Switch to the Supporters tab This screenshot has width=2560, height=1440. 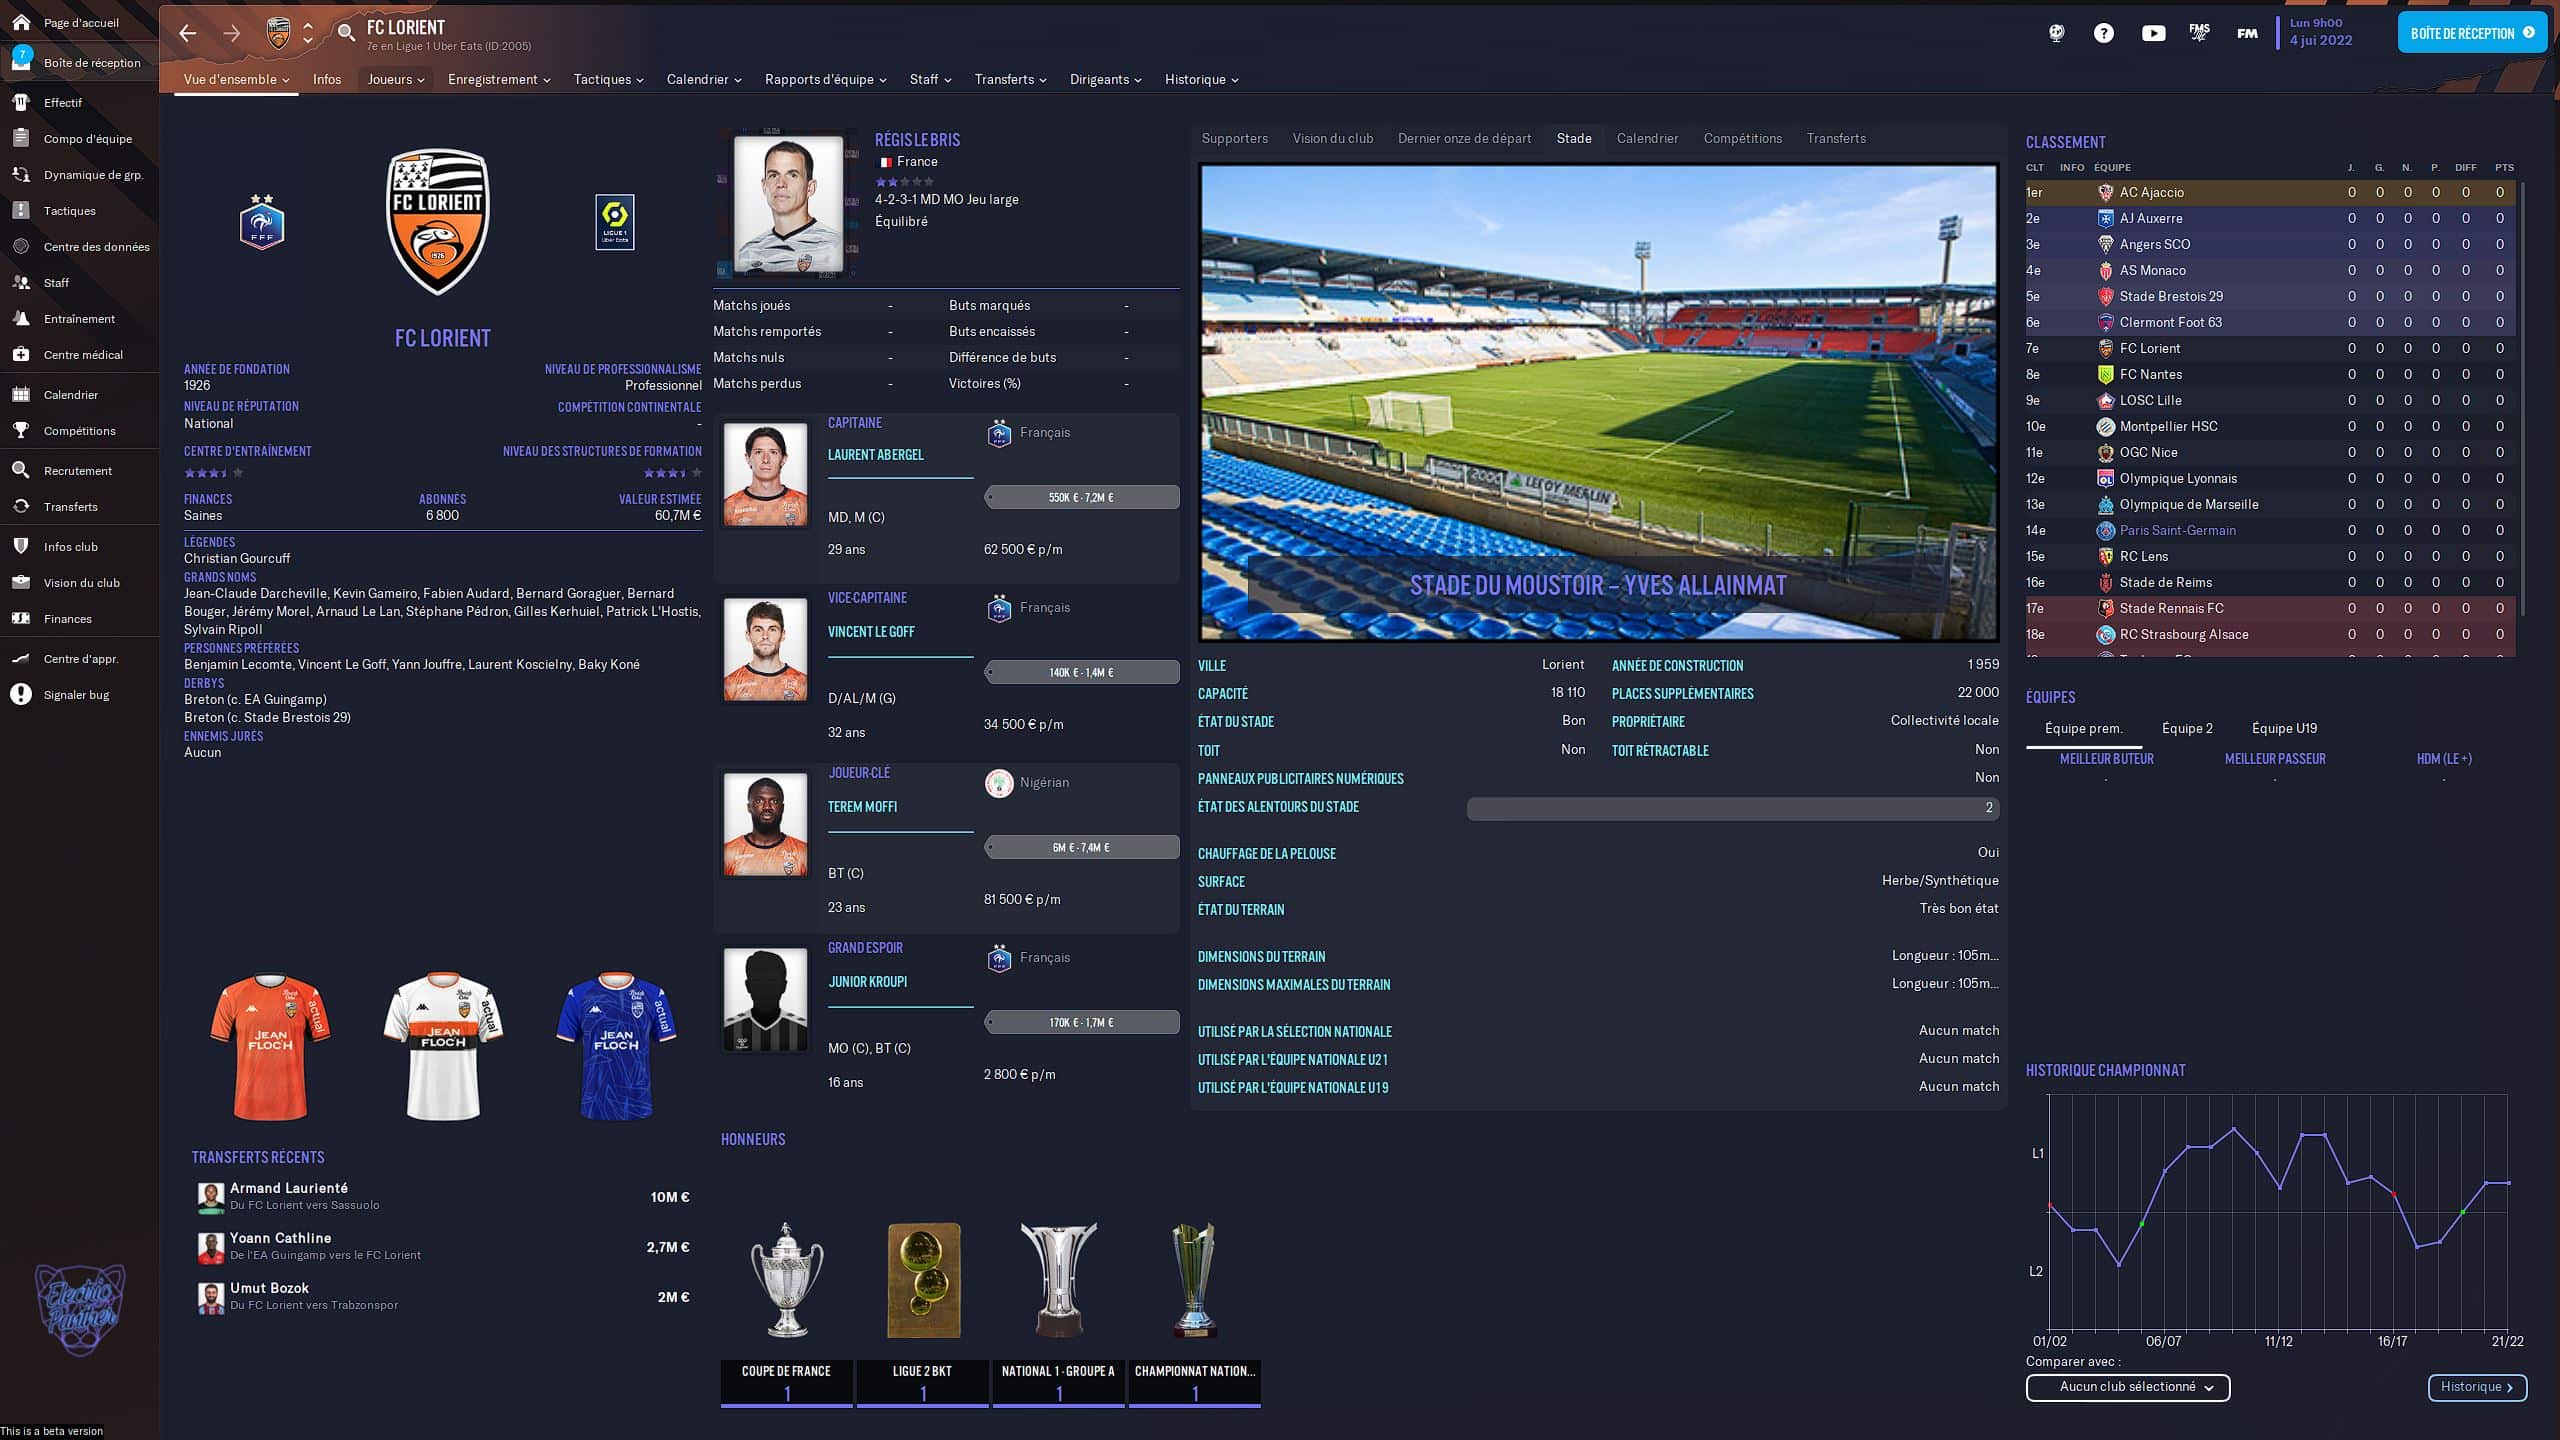(1234, 138)
